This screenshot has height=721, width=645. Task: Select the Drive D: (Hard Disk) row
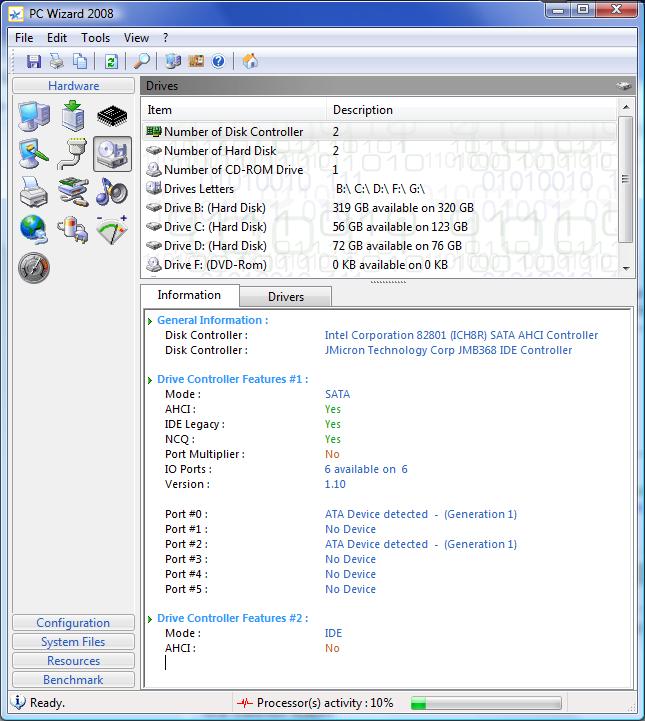point(379,246)
